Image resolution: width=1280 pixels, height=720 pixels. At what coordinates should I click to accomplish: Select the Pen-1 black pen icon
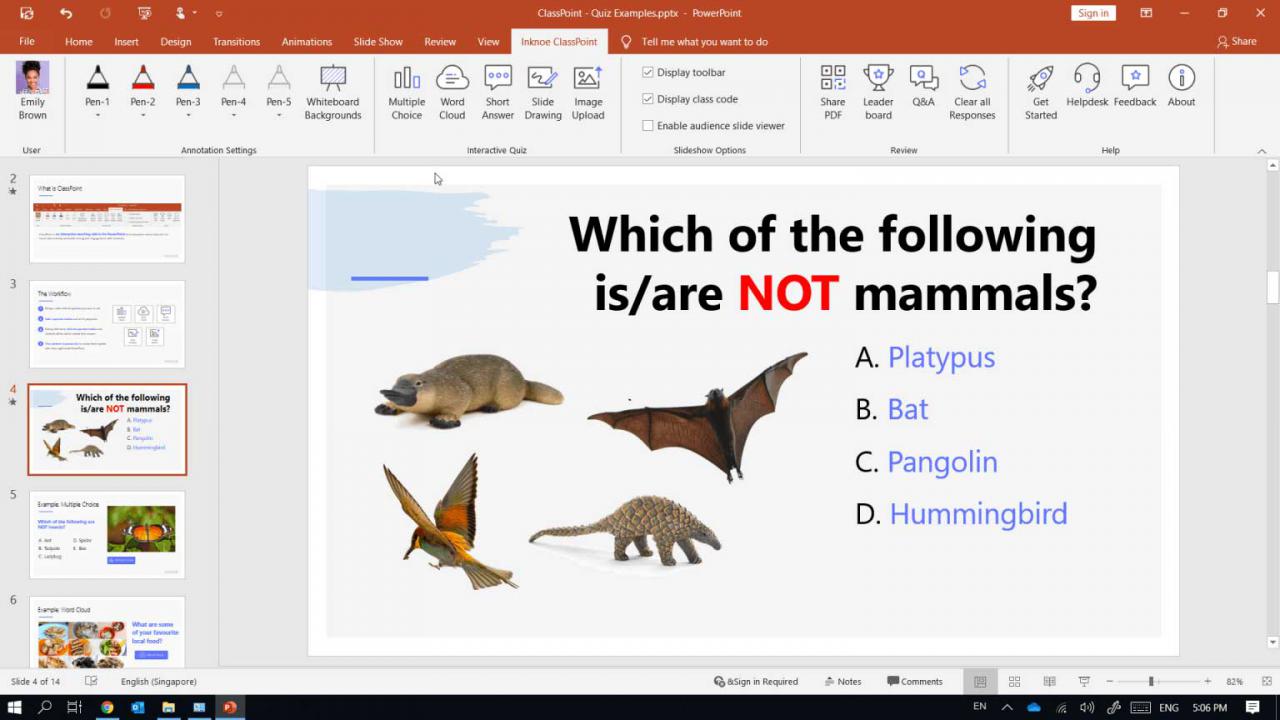(97, 78)
